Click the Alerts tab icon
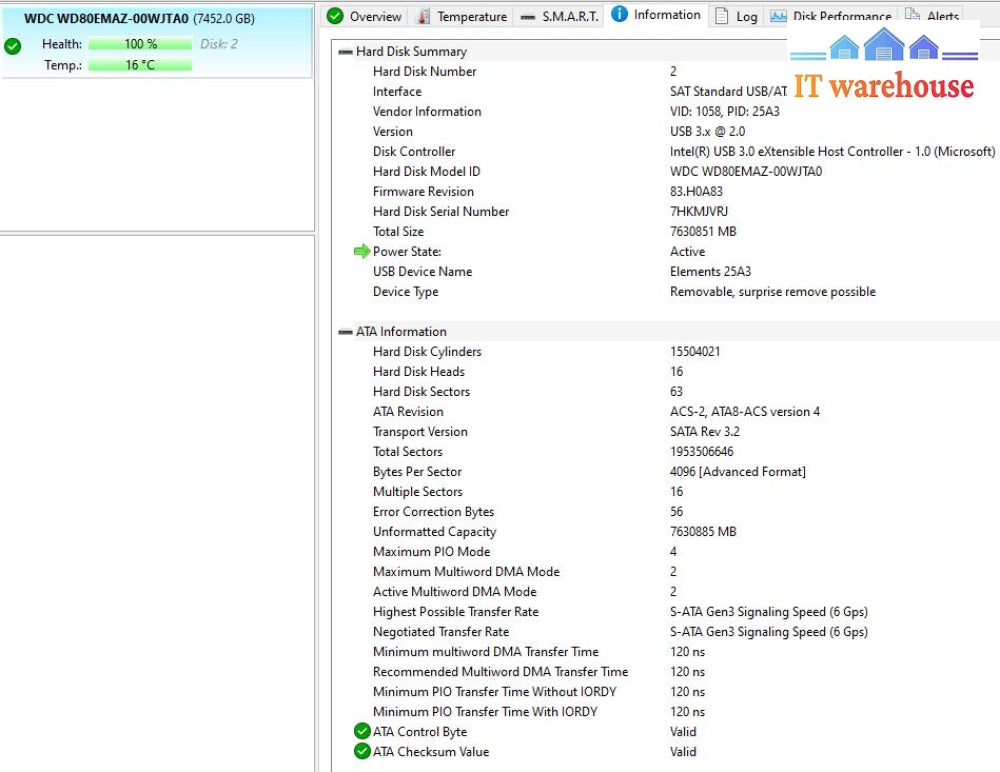 point(912,16)
